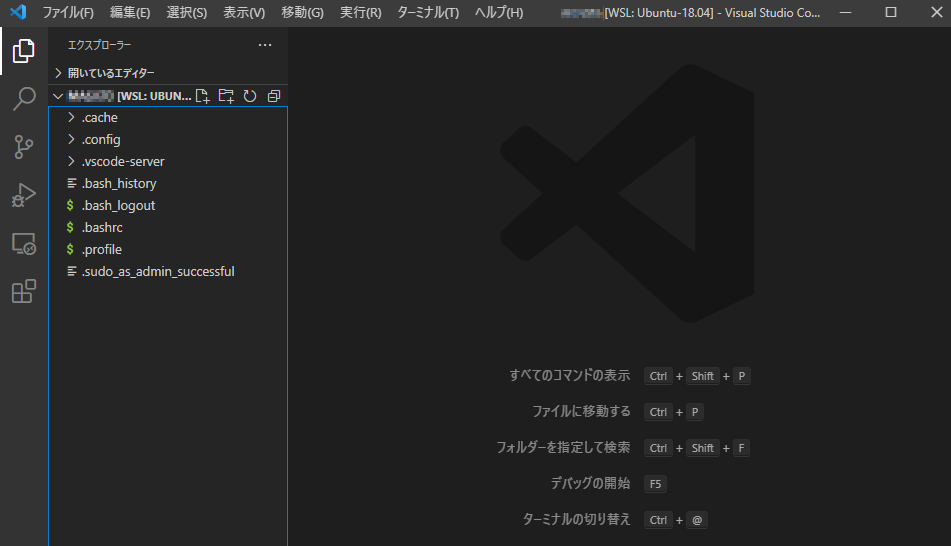Click the すべてのコマンドの表示 label

pos(570,376)
